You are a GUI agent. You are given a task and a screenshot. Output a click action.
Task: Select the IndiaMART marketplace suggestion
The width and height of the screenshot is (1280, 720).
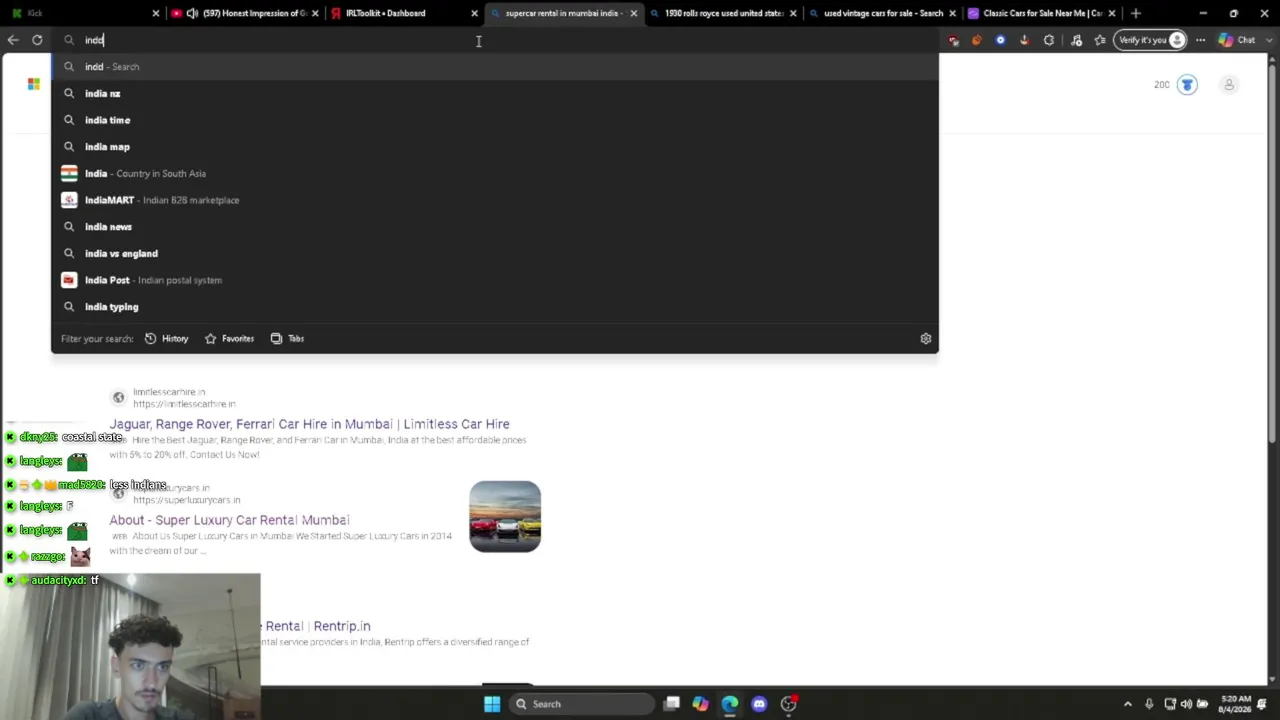495,200
